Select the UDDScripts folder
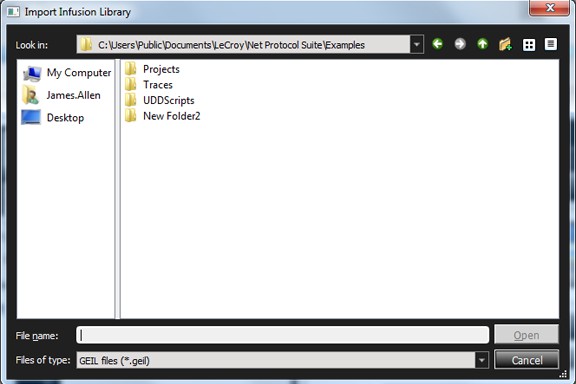 point(159,100)
